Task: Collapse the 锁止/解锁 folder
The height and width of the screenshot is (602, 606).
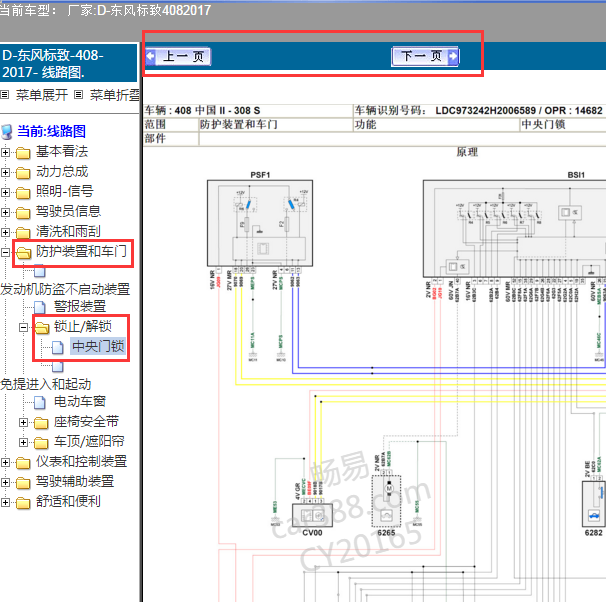Action: pyautogui.click(x=23, y=328)
